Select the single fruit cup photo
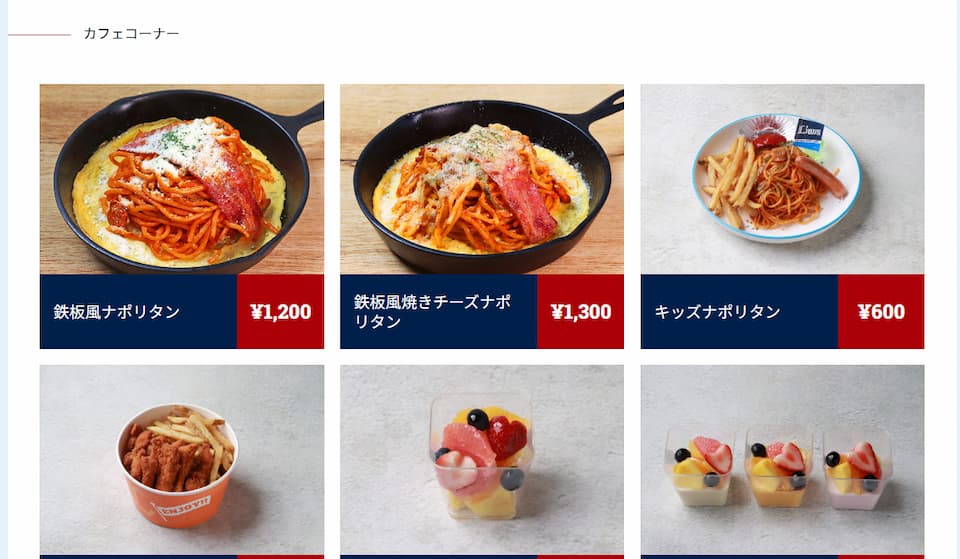 pos(482,460)
